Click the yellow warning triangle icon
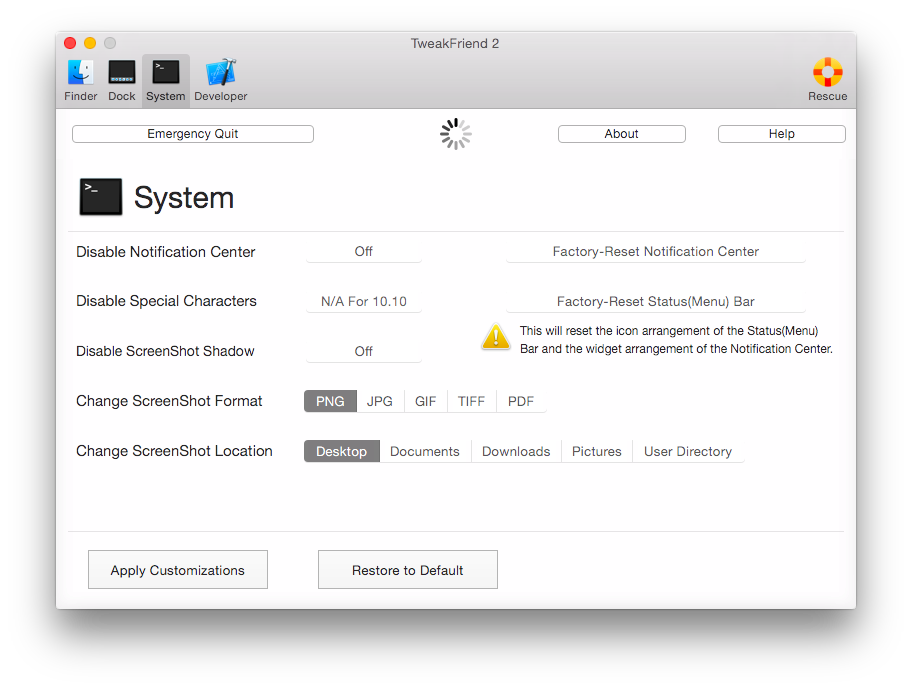 [496, 337]
